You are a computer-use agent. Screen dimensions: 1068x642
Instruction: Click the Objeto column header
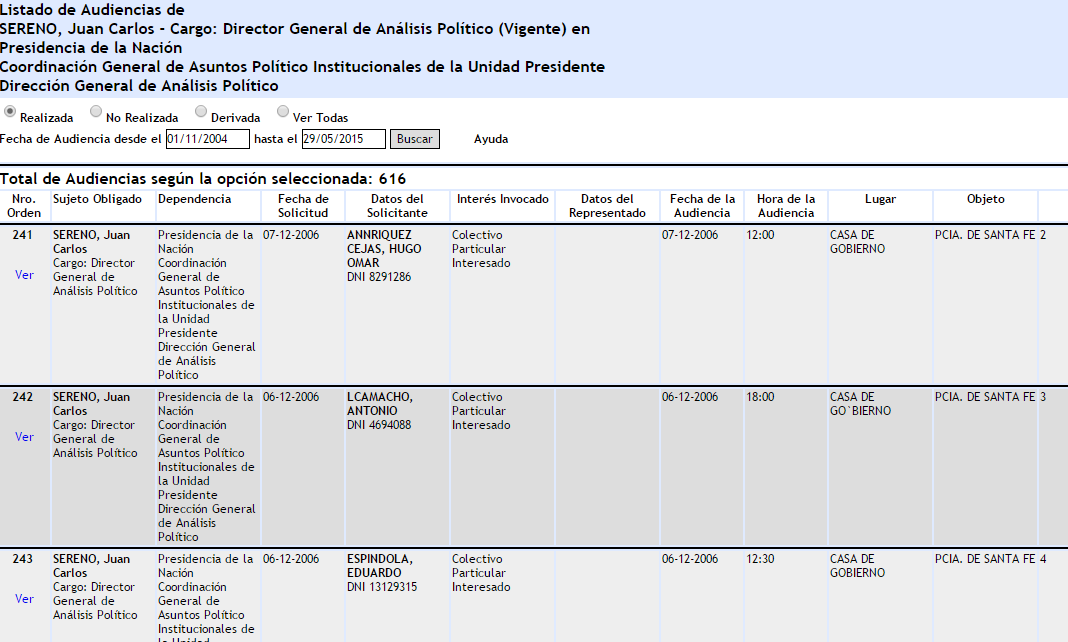coord(985,199)
